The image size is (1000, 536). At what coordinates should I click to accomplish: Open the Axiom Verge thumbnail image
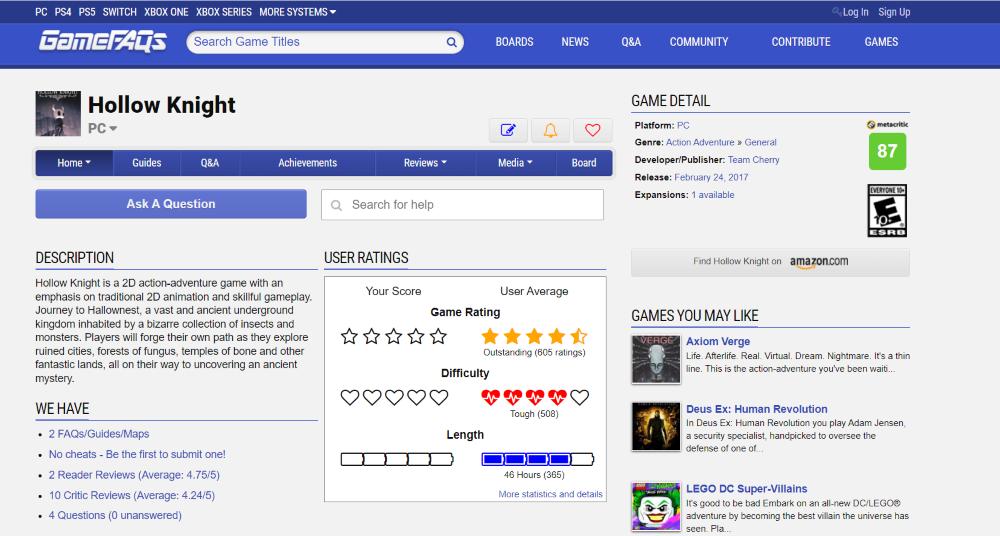tap(656, 359)
